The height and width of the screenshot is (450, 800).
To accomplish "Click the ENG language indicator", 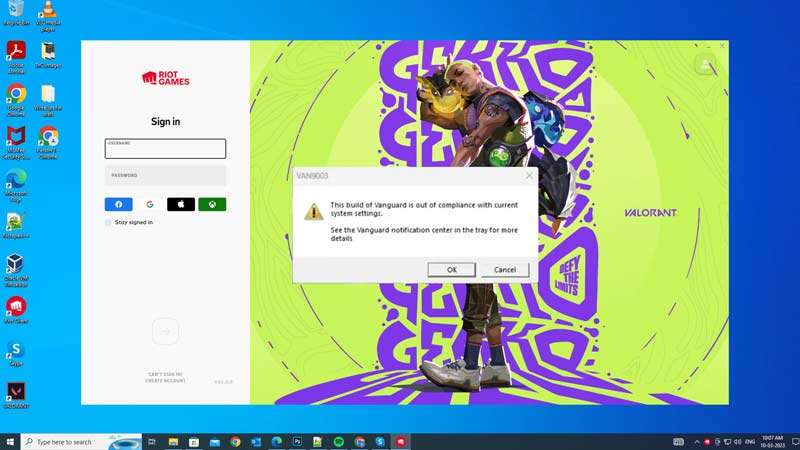I will 750,442.
